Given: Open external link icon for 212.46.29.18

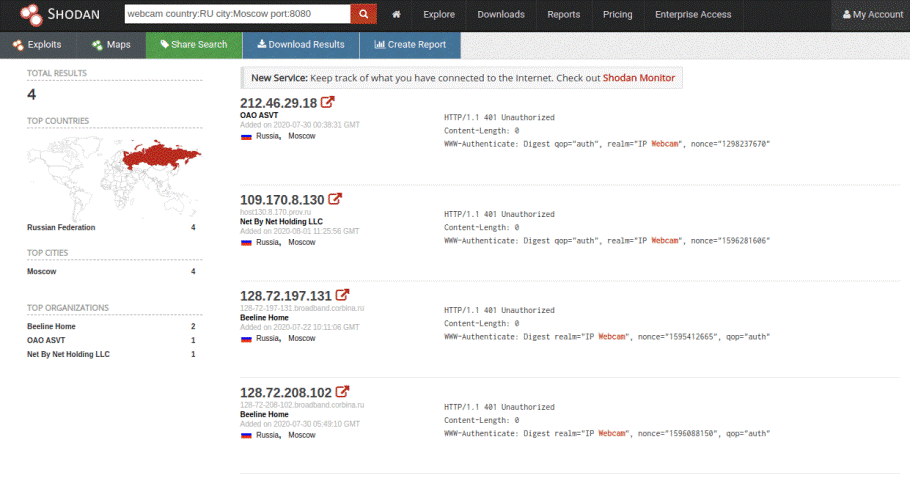Looking at the screenshot, I should (328, 102).
